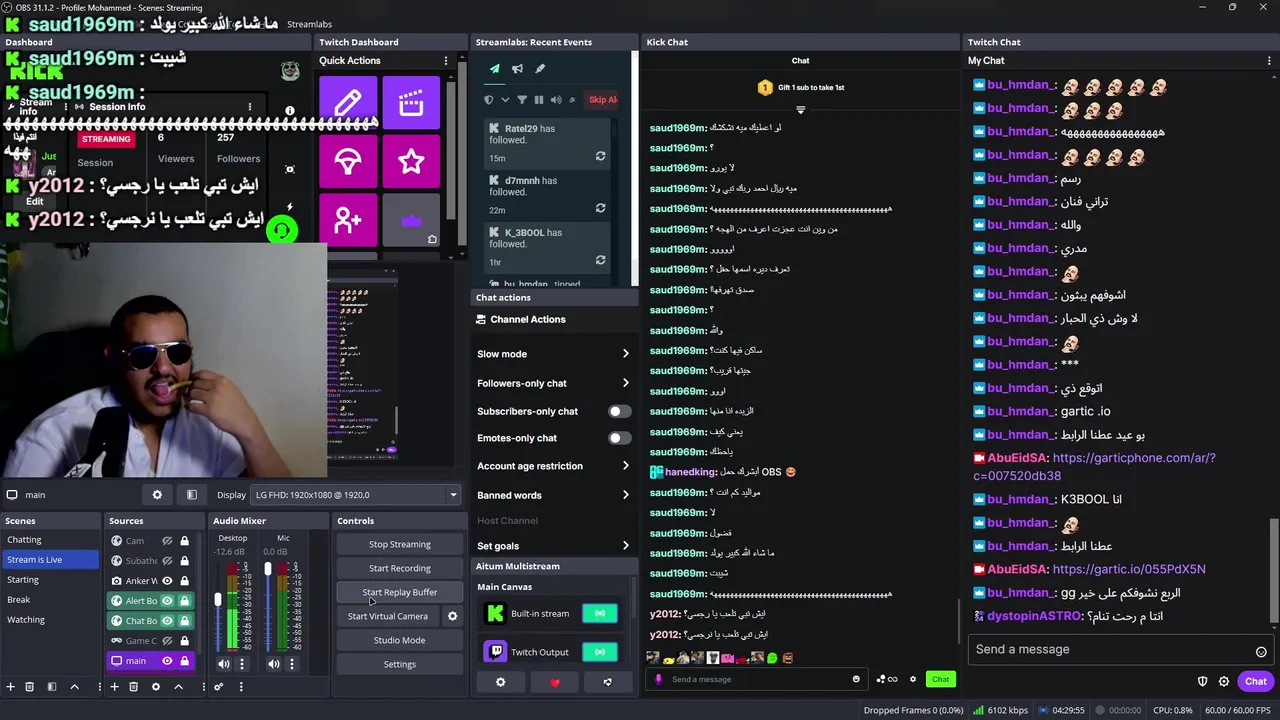Replay the d7mnnh follow alert
This screenshot has height=720, width=1280.
click(600, 209)
